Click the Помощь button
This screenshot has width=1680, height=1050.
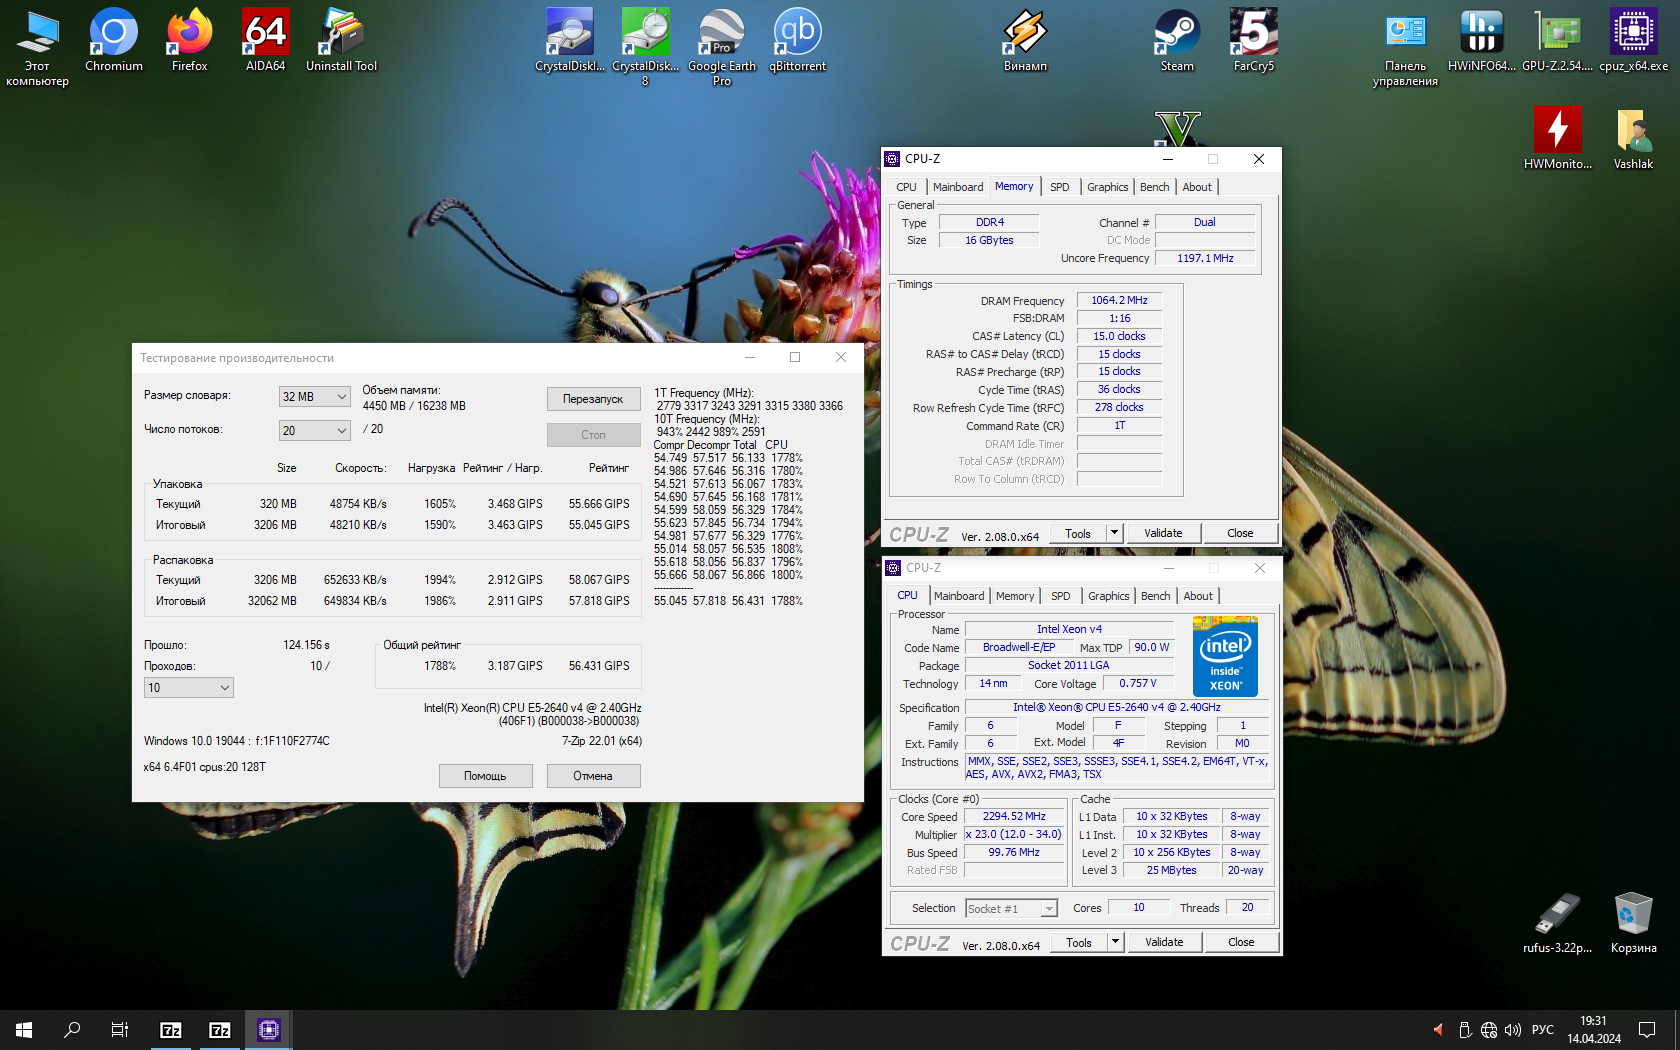(485, 776)
